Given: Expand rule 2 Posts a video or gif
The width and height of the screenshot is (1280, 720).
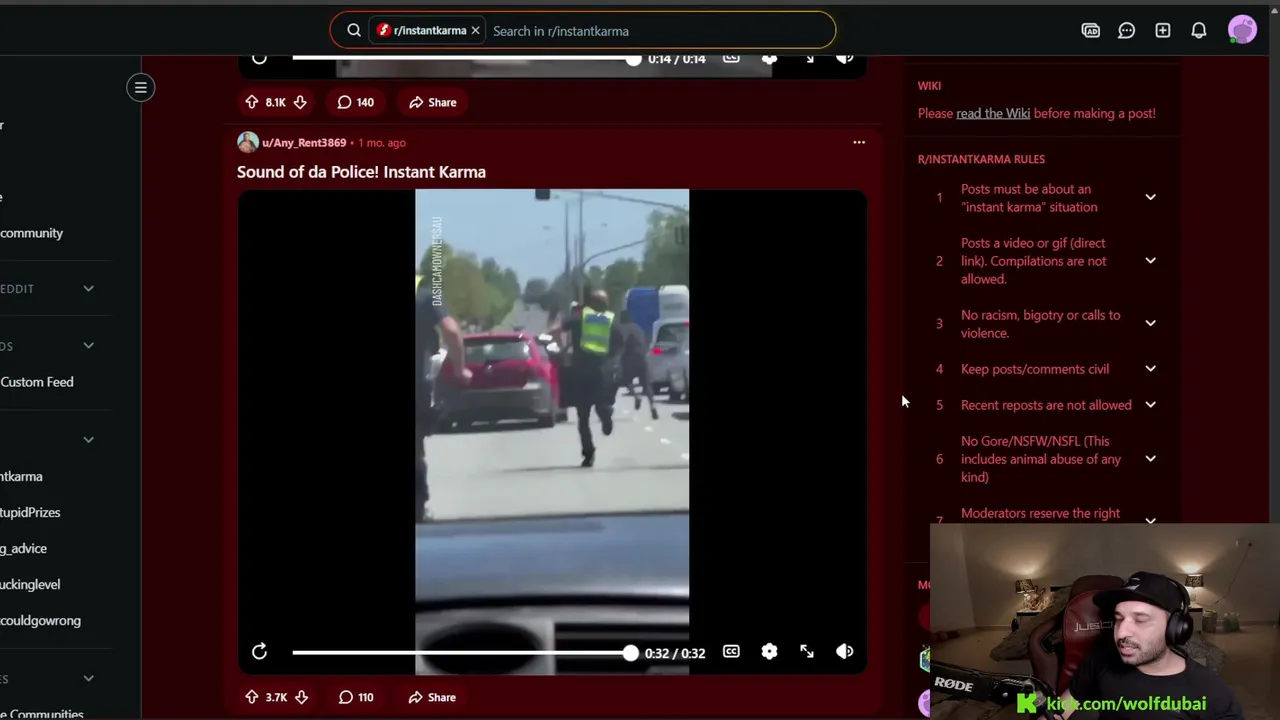Looking at the screenshot, I should (x=1150, y=261).
